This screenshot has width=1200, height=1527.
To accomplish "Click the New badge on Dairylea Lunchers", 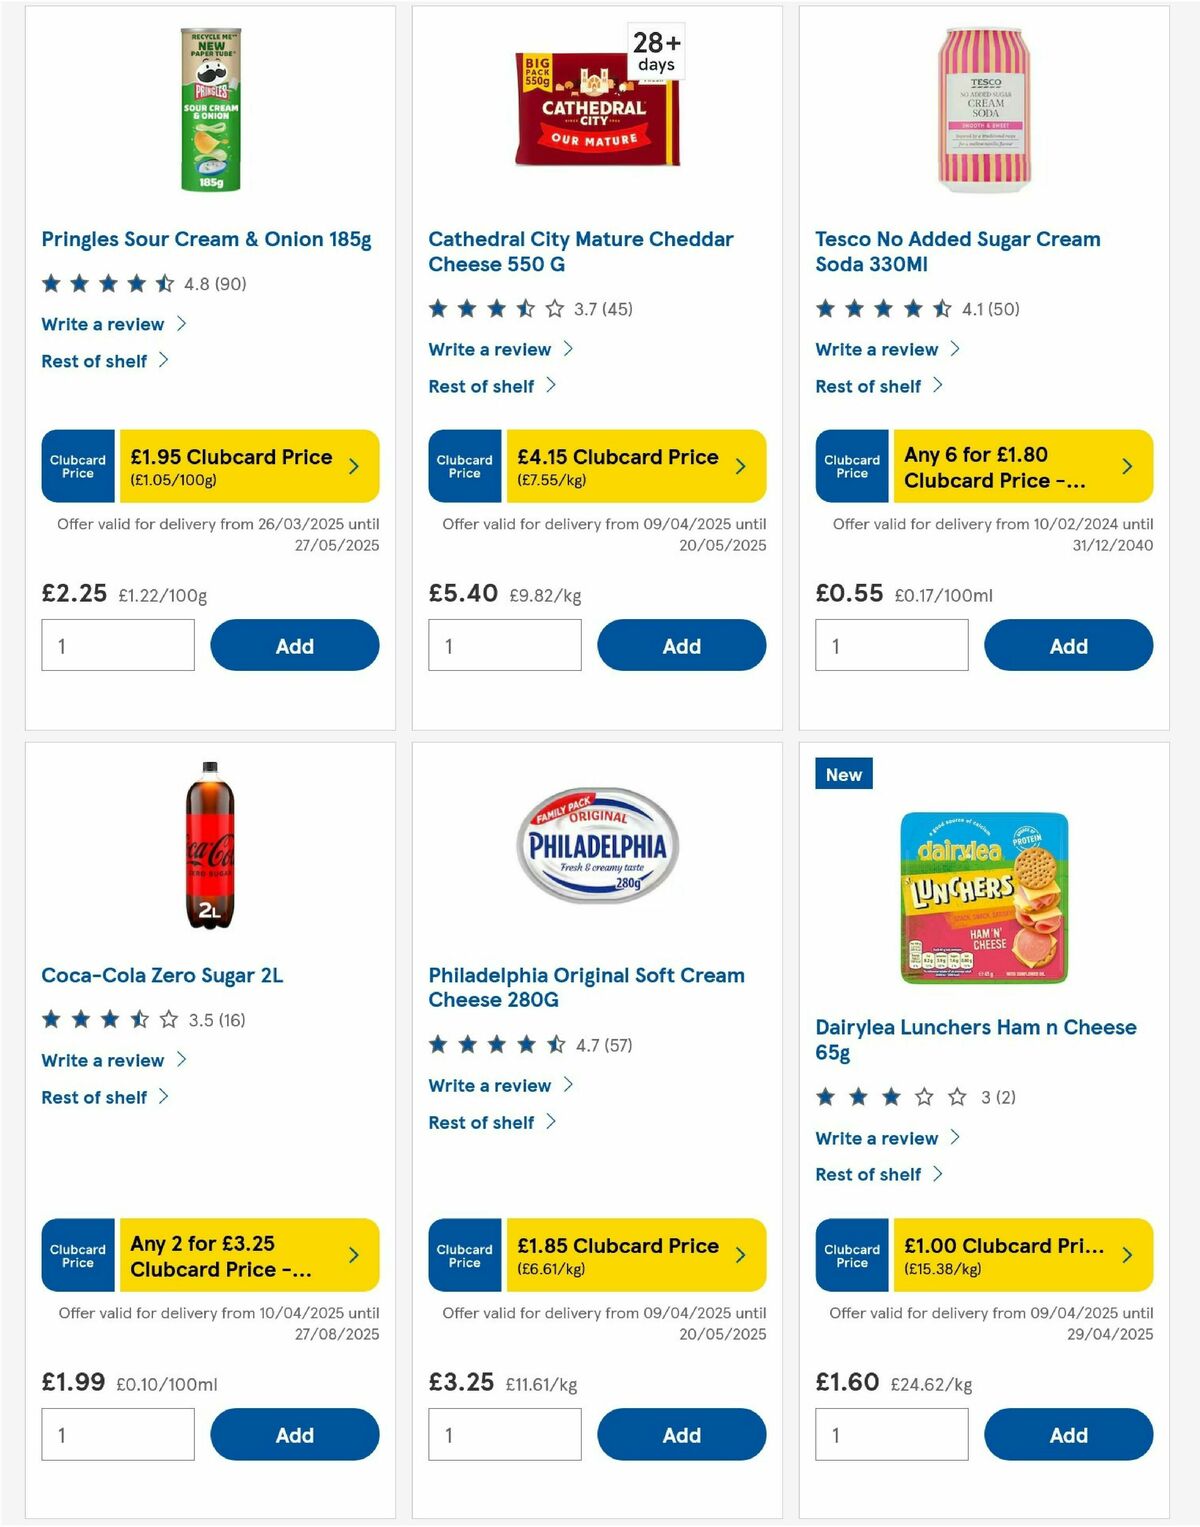I will pos(843,774).
